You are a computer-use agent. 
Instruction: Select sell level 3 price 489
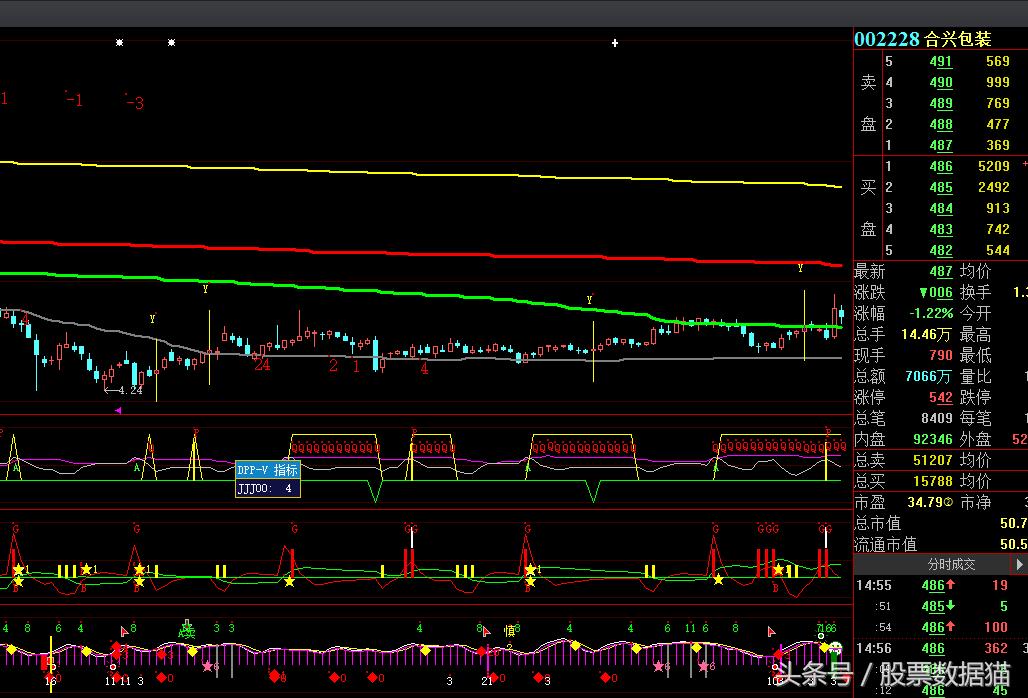click(941, 103)
